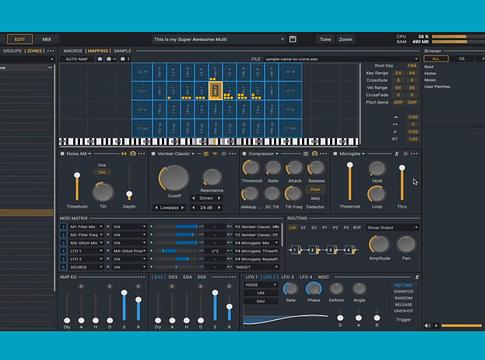Screen dimensions: 485x360
Task: Open the FILE sample name dropdown
Action: pos(341,59)
